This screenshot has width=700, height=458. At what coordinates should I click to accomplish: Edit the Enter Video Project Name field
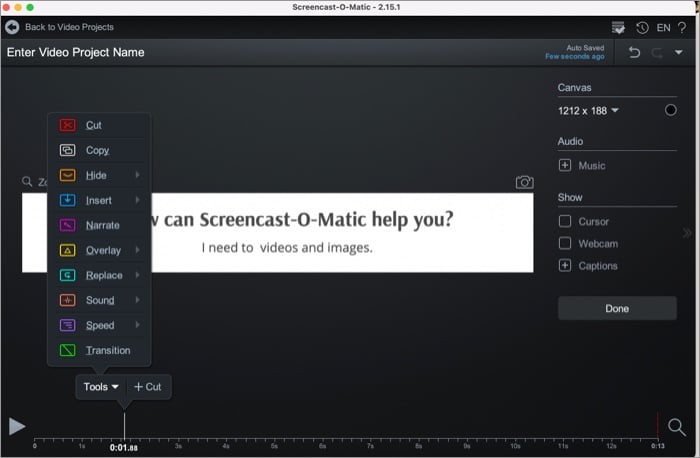pyautogui.click(x=75, y=52)
